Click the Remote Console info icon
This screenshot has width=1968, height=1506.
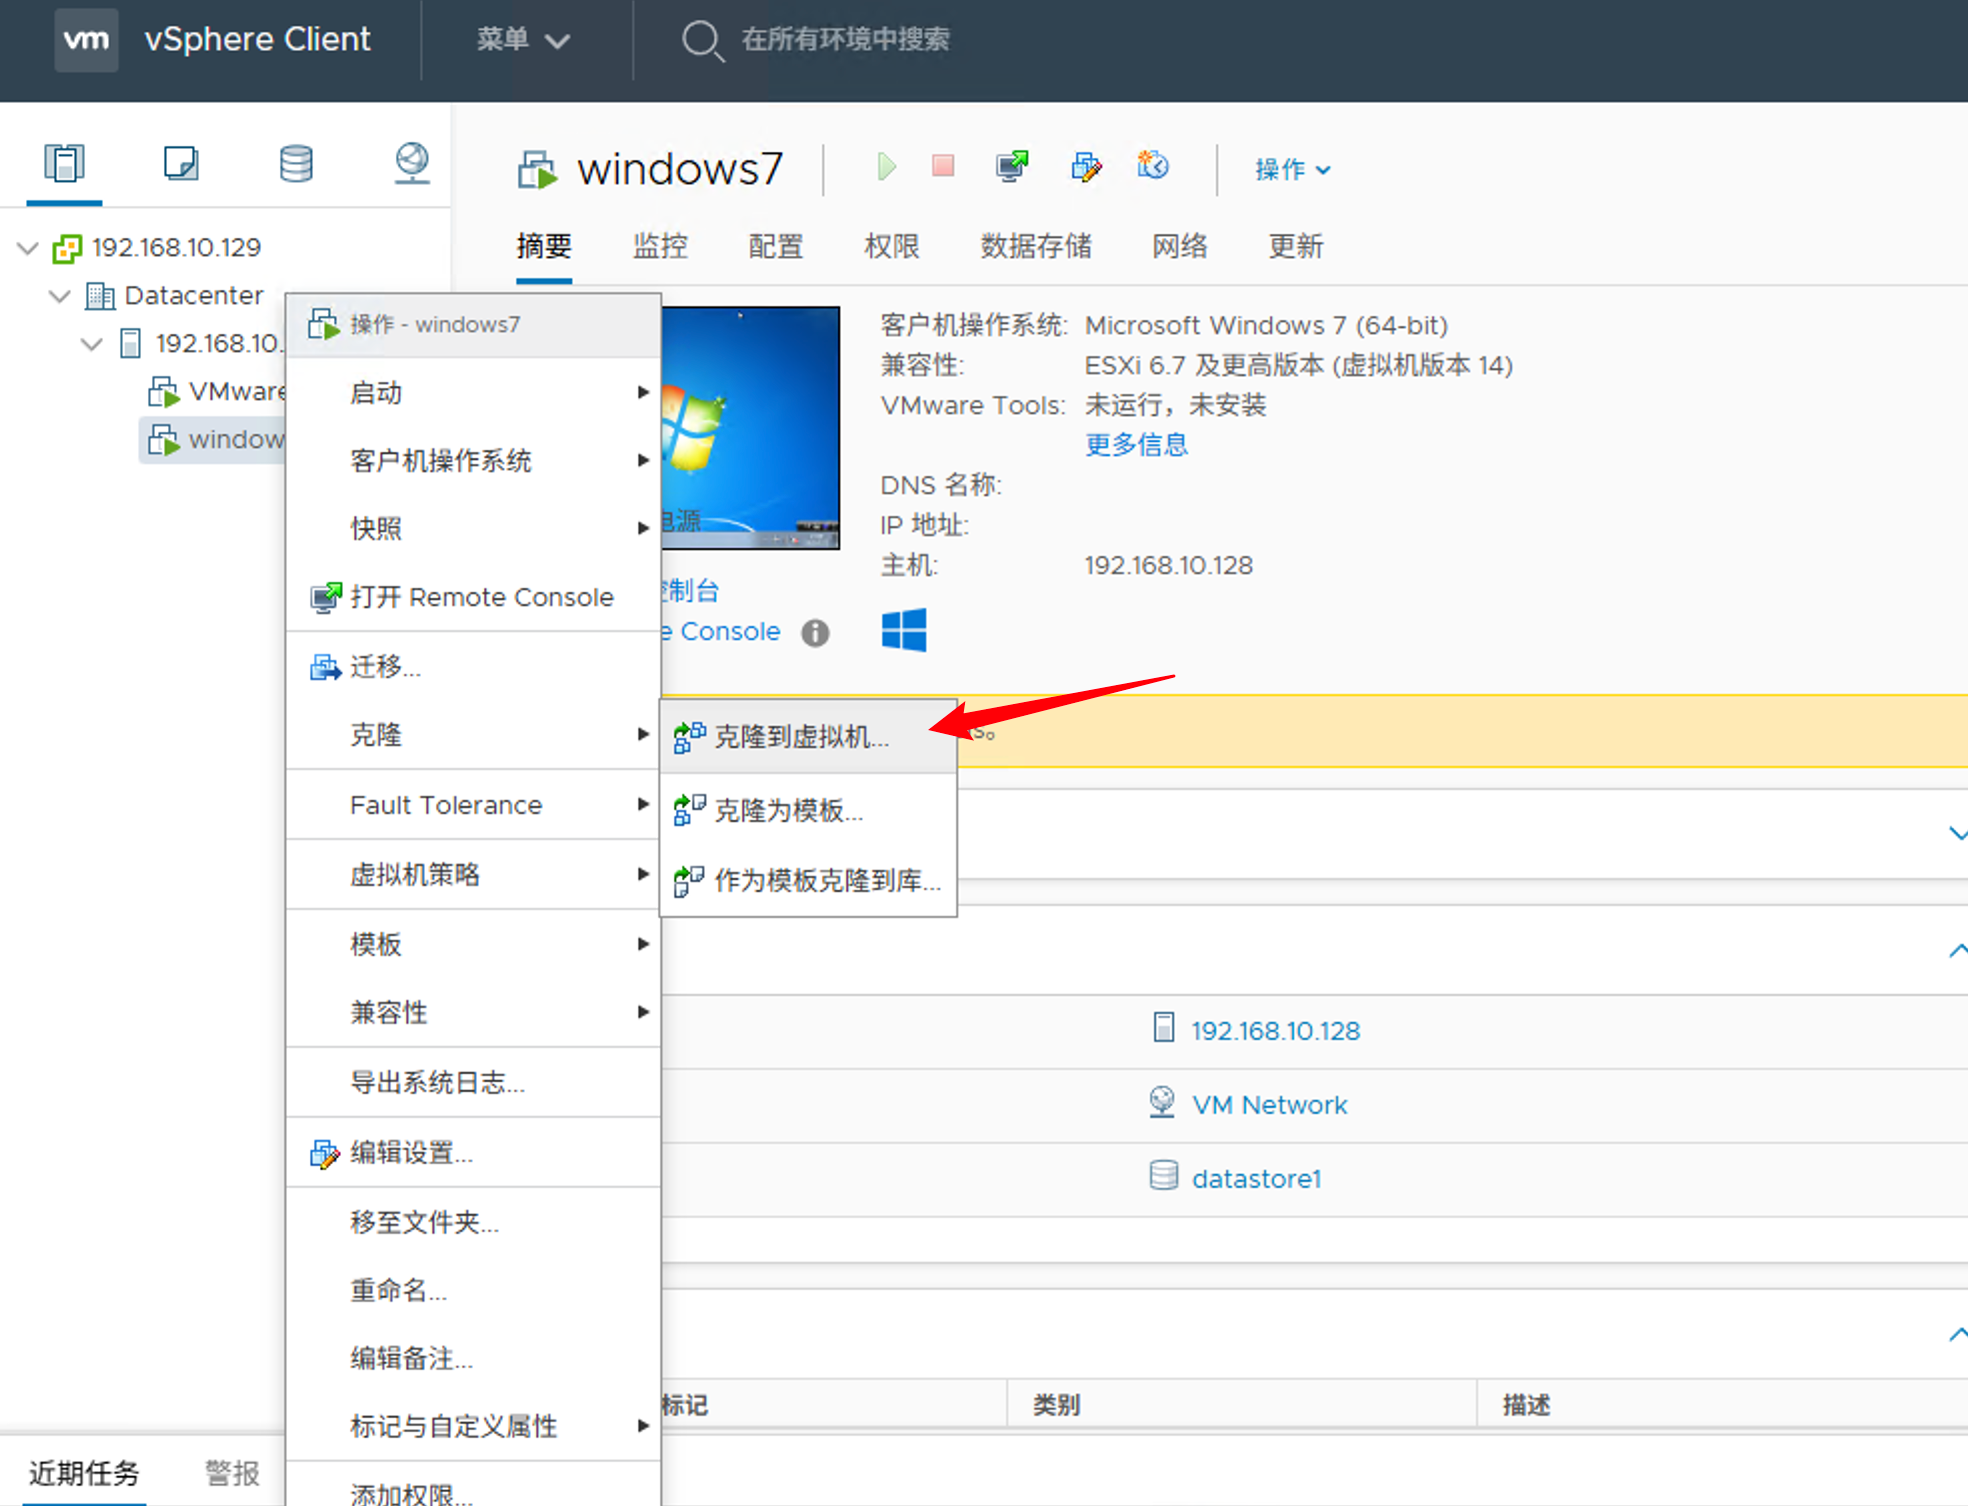coord(815,633)
